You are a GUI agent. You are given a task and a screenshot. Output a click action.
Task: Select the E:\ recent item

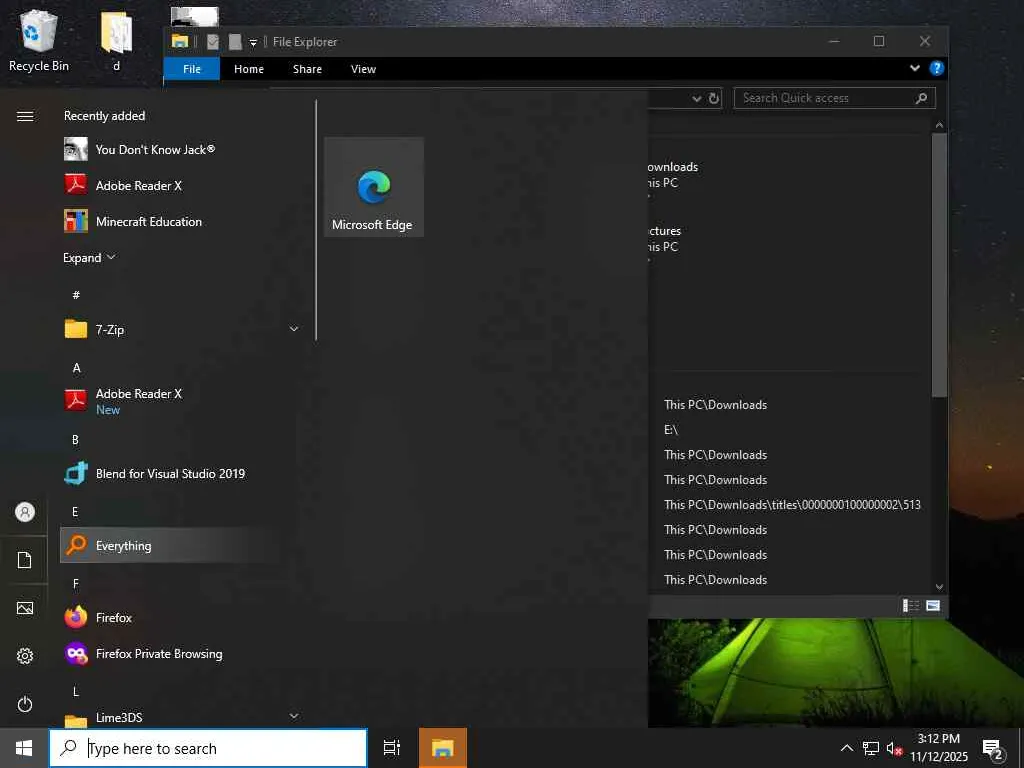coord(671,430)
